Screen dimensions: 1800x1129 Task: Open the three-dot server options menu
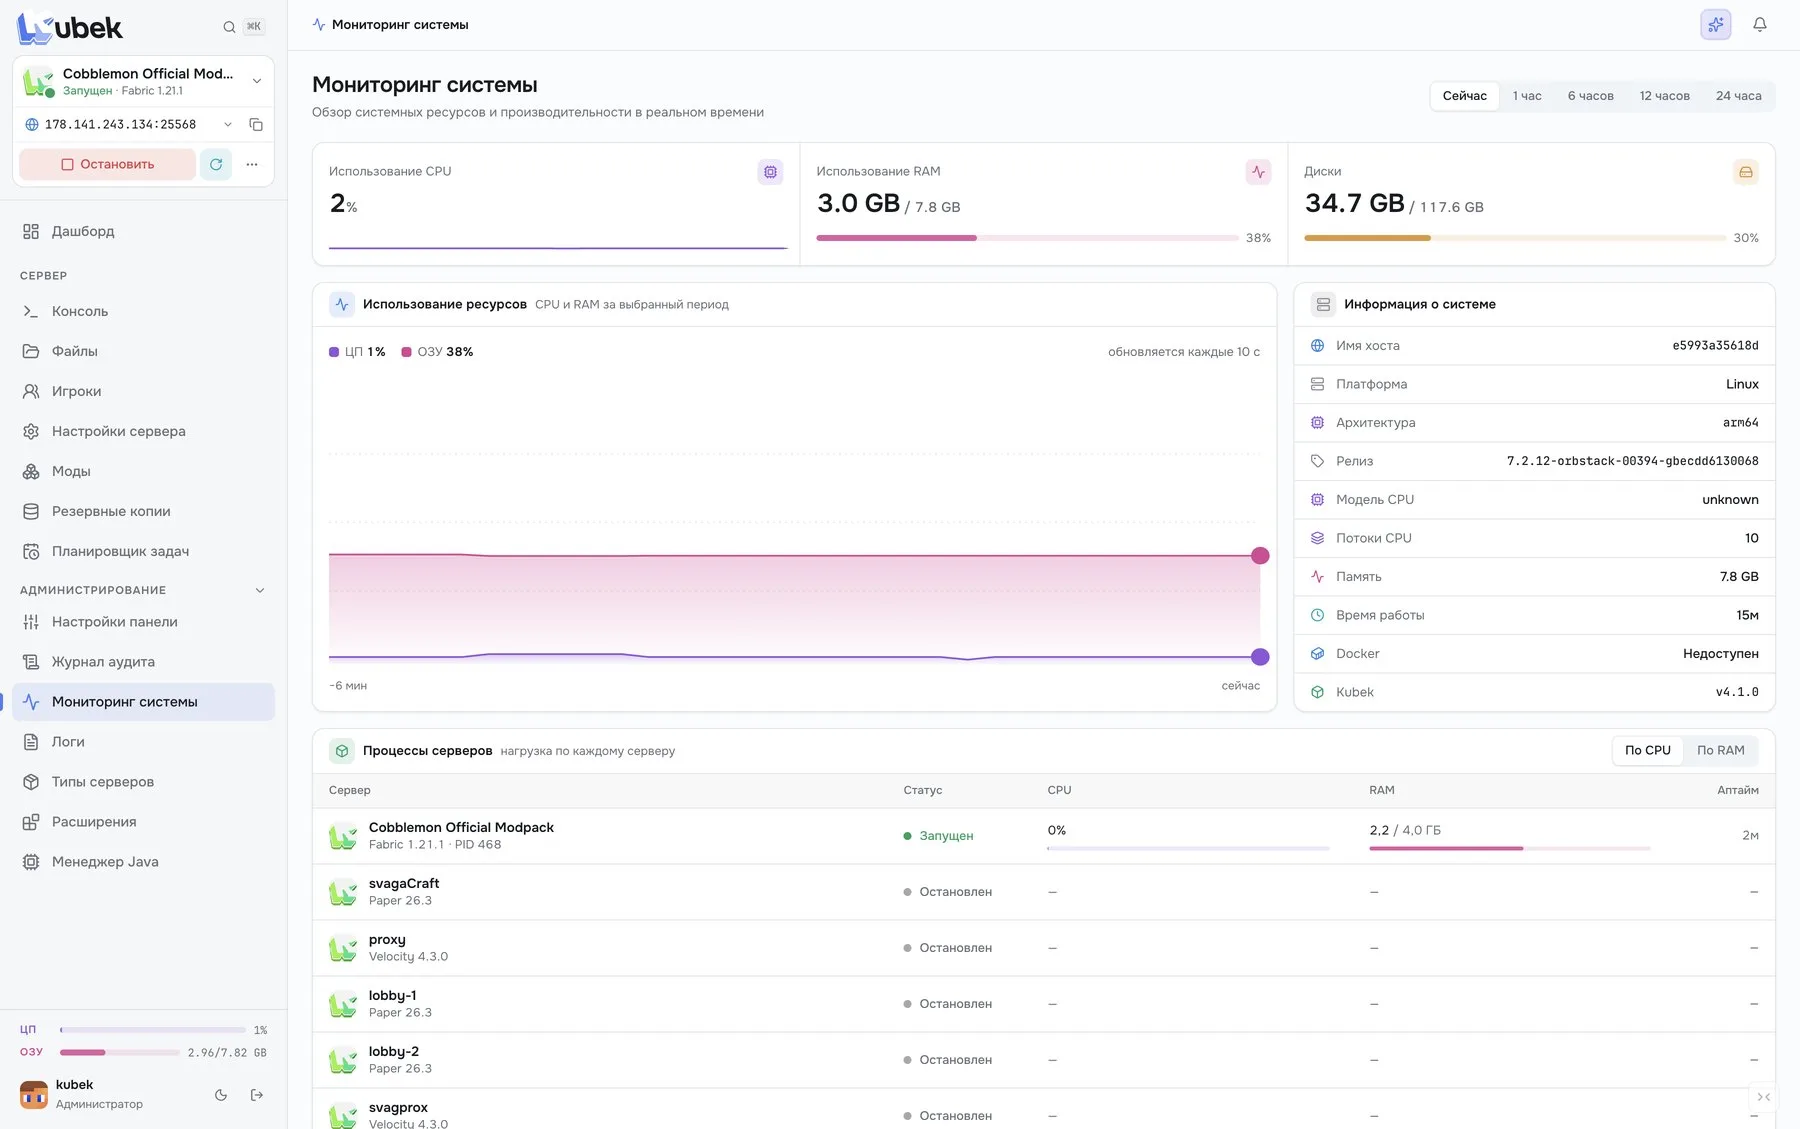pos(252,164)
